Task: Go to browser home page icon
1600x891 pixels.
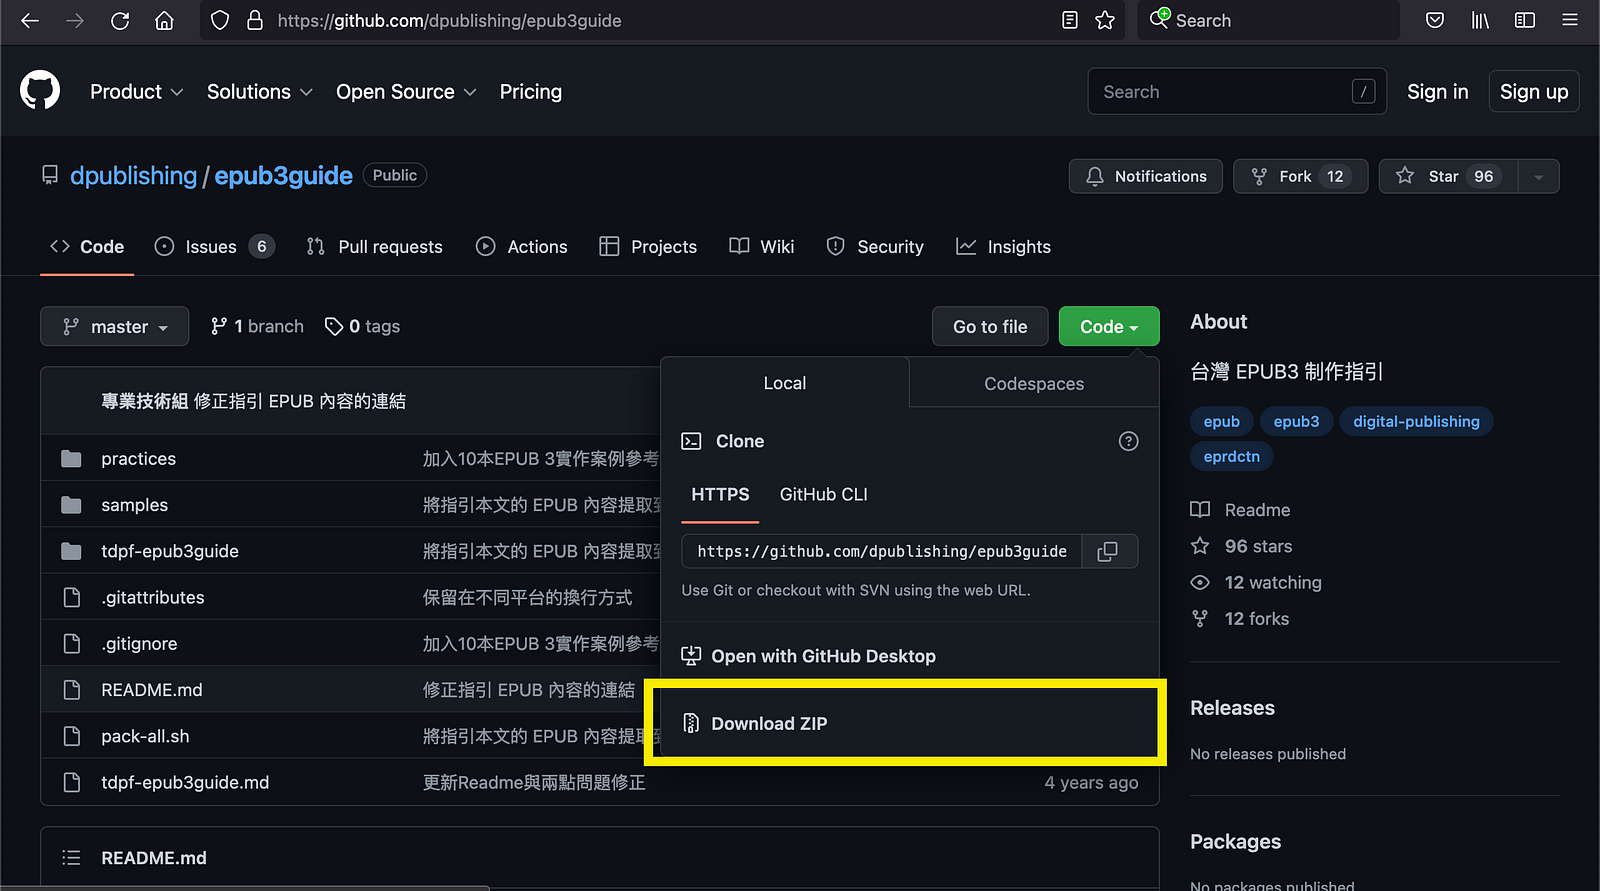Action: point(164,20)
